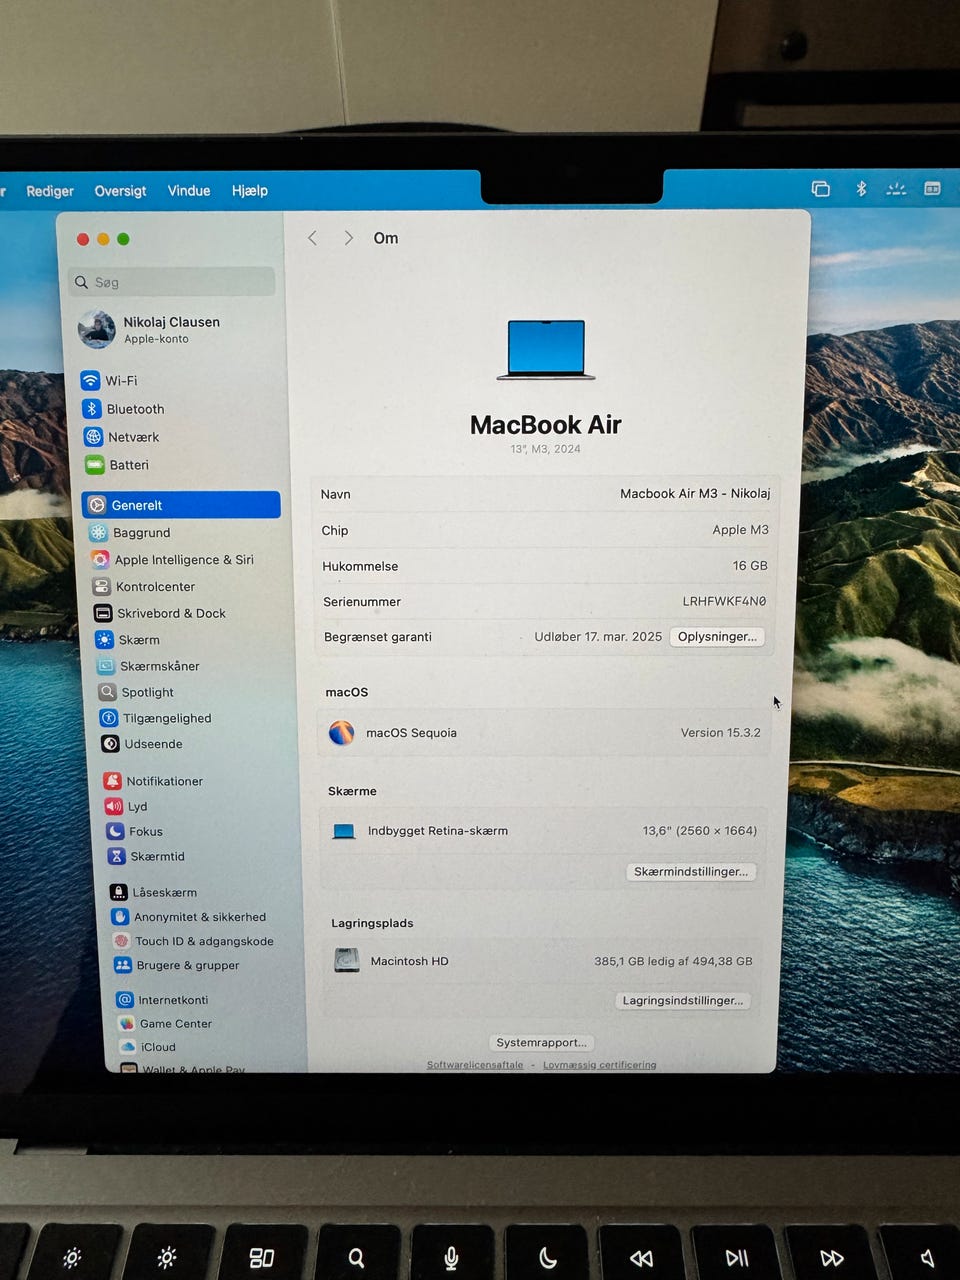Click the screen mirroring menu bar icon

[821, 188]
